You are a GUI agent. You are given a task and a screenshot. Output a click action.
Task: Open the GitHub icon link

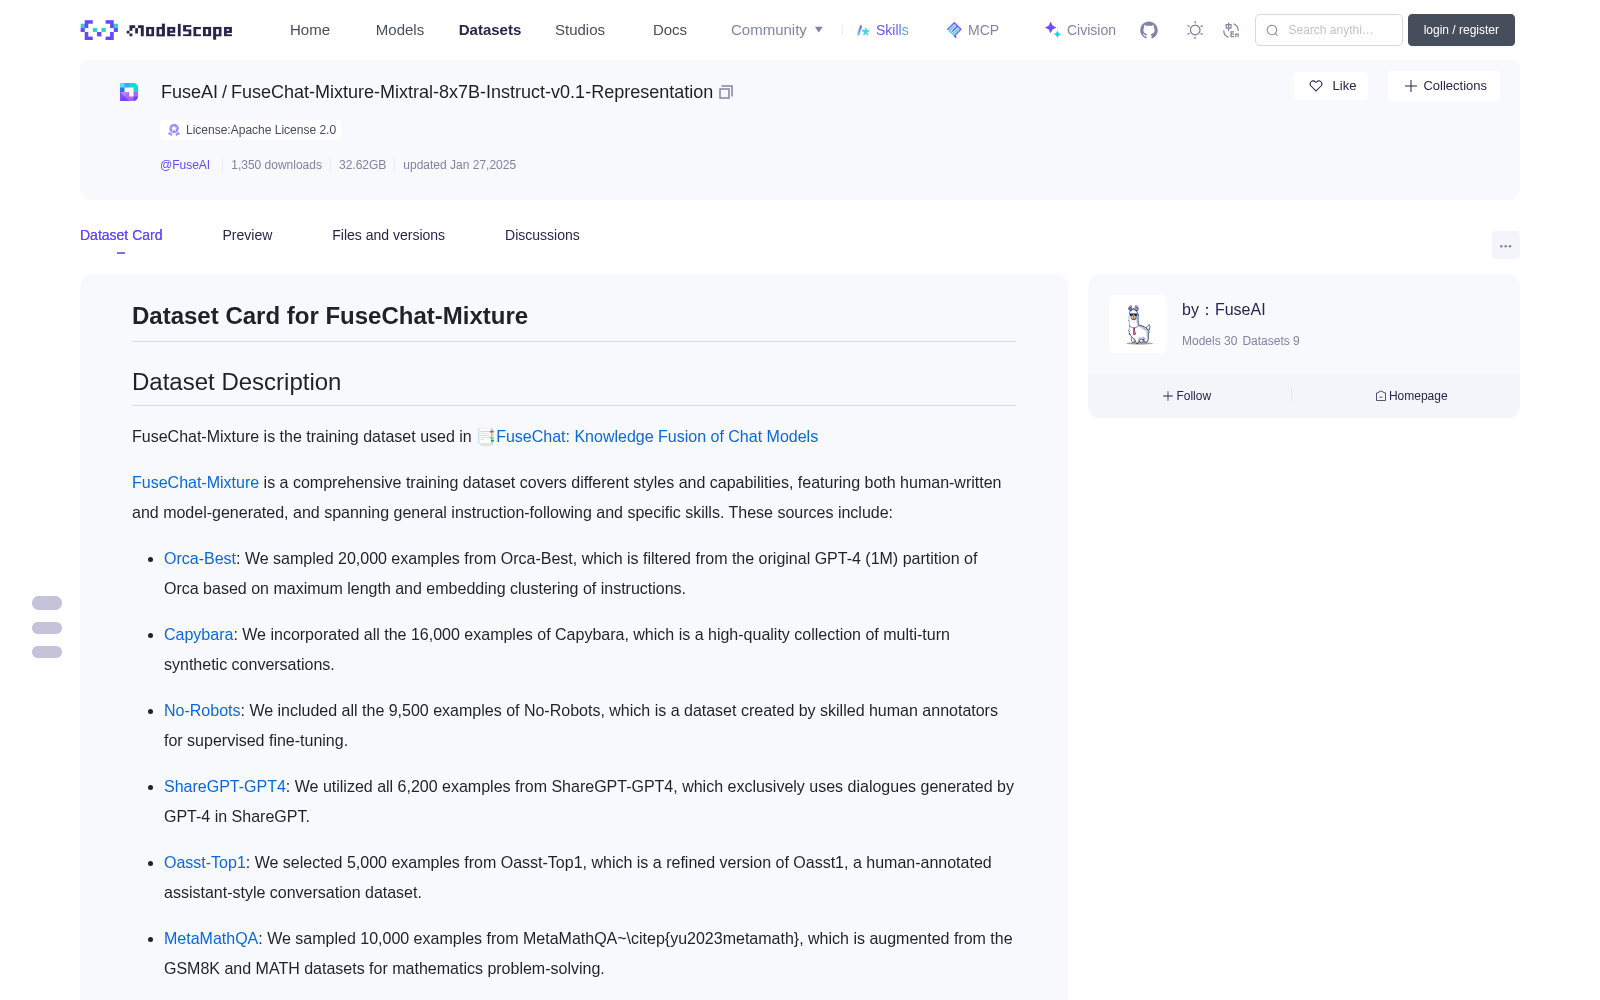click(x=1149, y=30)
